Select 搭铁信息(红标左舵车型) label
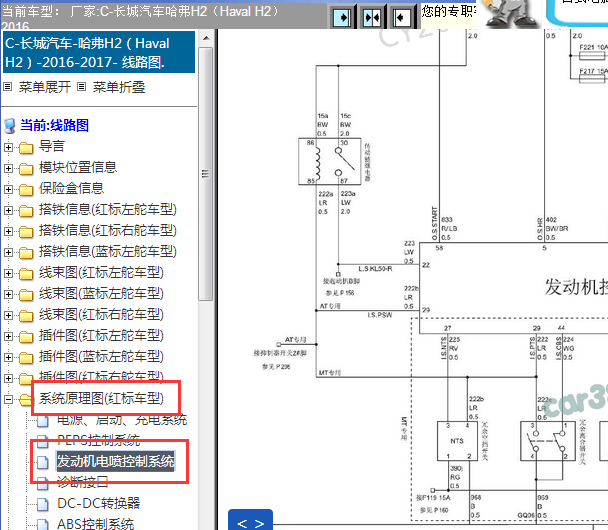This screenshot has width=608, height=530. [x=108, y=209]
